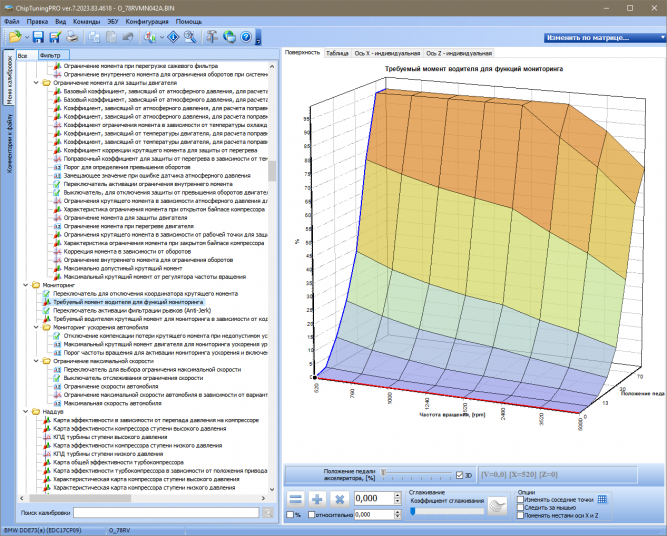
Task: Click the tree horizontal scrollbar thumb
Action: pyautogui.click(x=80, y=498)
